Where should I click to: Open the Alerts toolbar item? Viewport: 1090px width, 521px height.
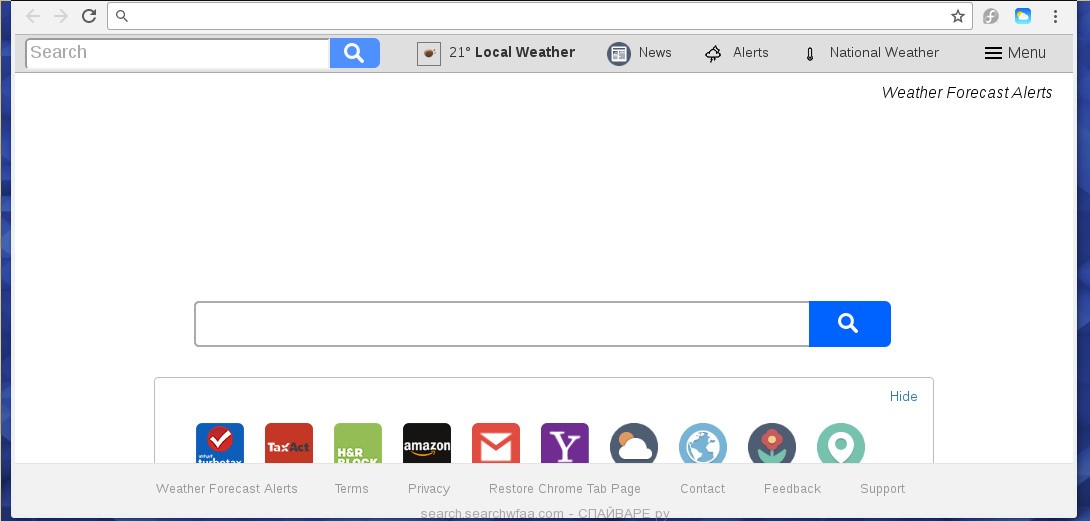(x=737, y=53)
